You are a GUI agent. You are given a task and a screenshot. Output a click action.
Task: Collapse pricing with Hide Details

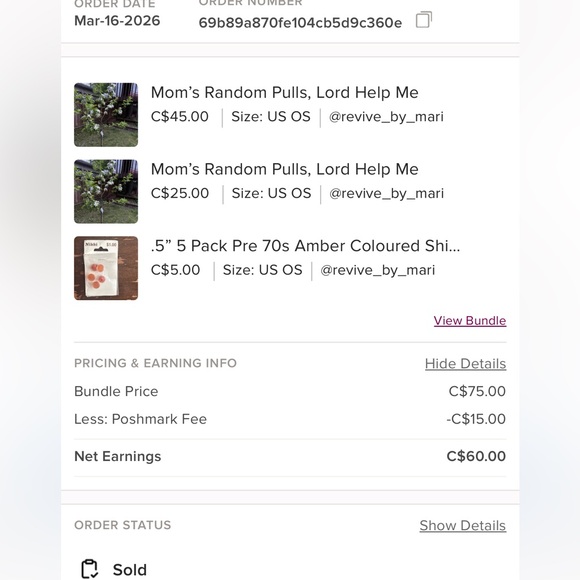[465, 364]
